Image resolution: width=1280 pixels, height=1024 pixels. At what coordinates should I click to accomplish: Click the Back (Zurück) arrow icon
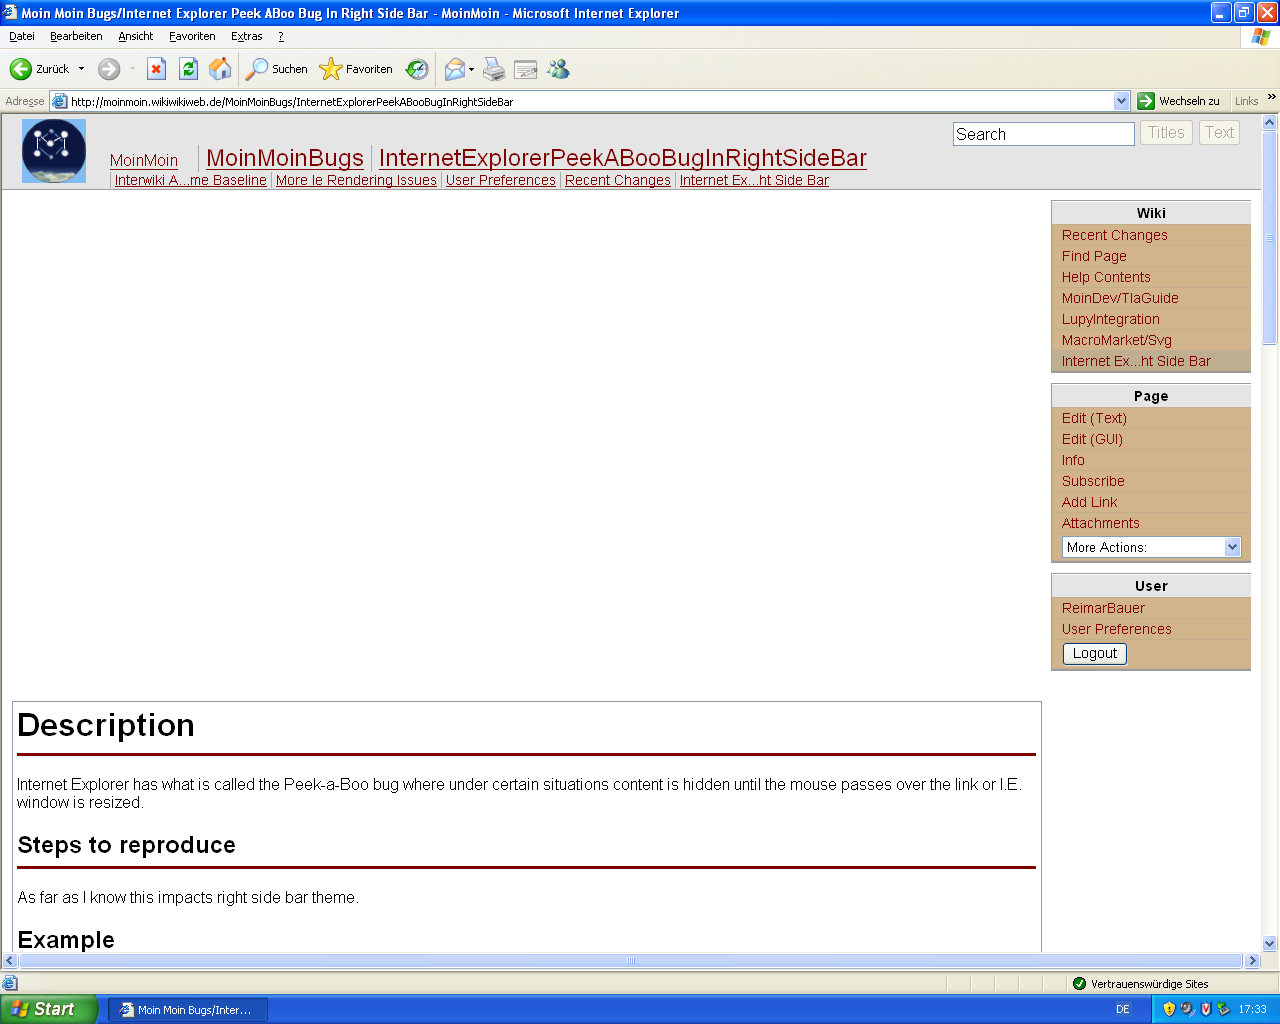pyautogui.click(x=21, y=69)
